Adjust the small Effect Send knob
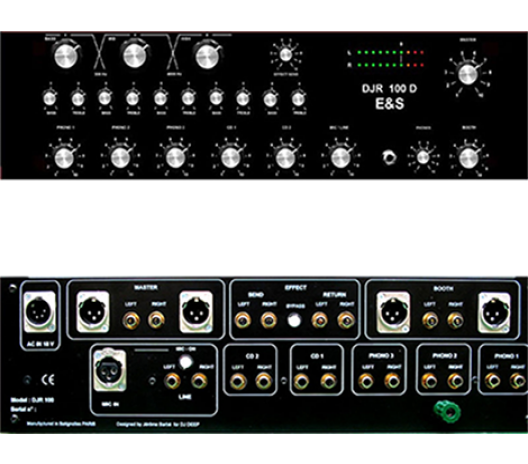 tap(286, 55)
